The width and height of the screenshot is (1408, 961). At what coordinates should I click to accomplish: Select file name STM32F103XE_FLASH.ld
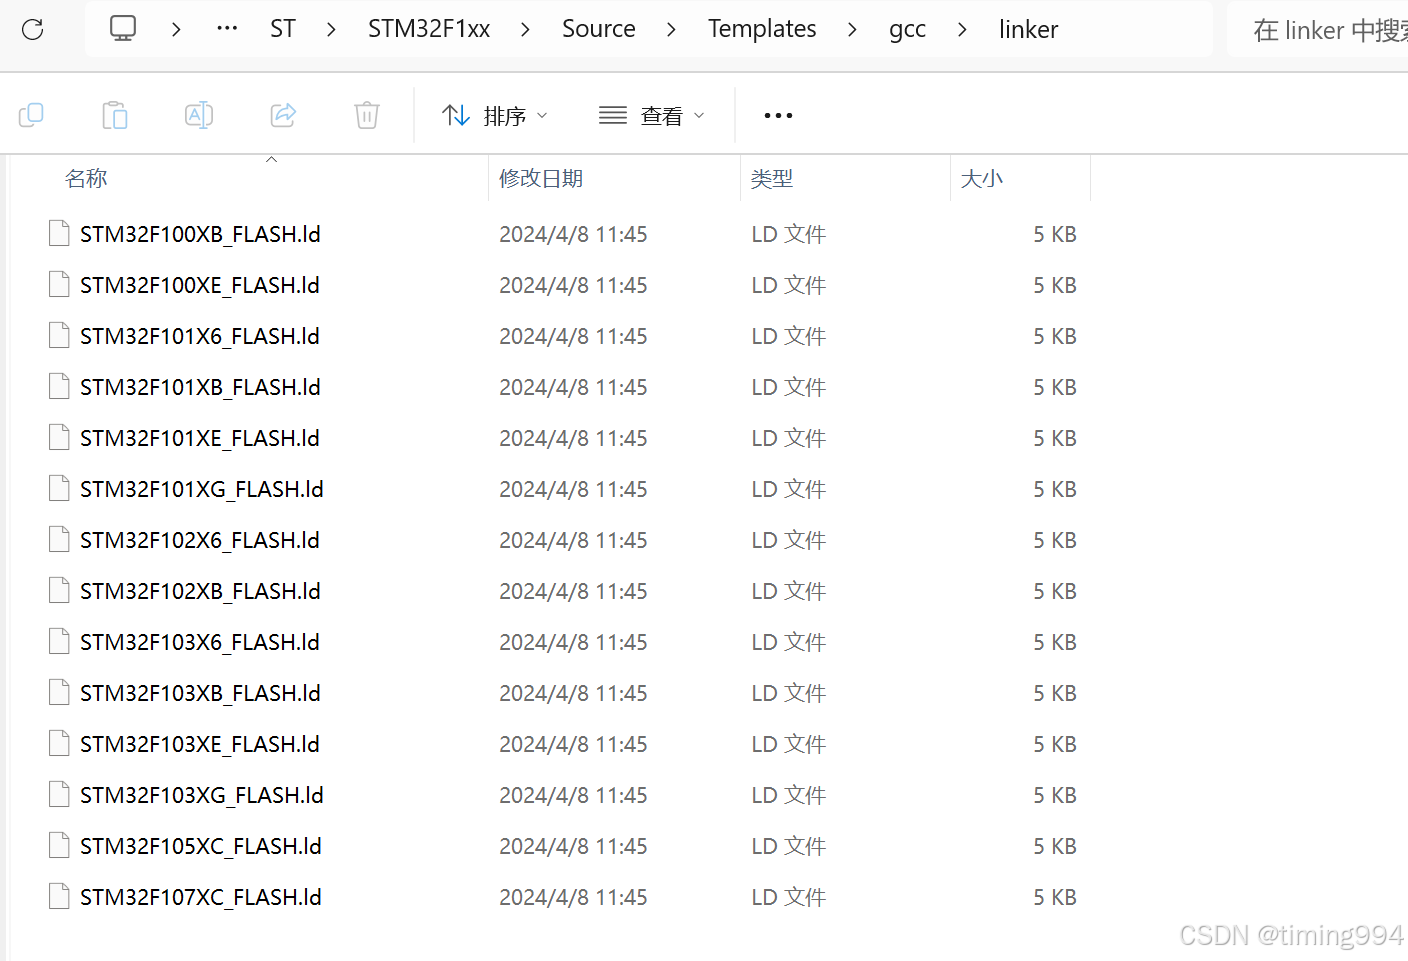click(200, 744)
